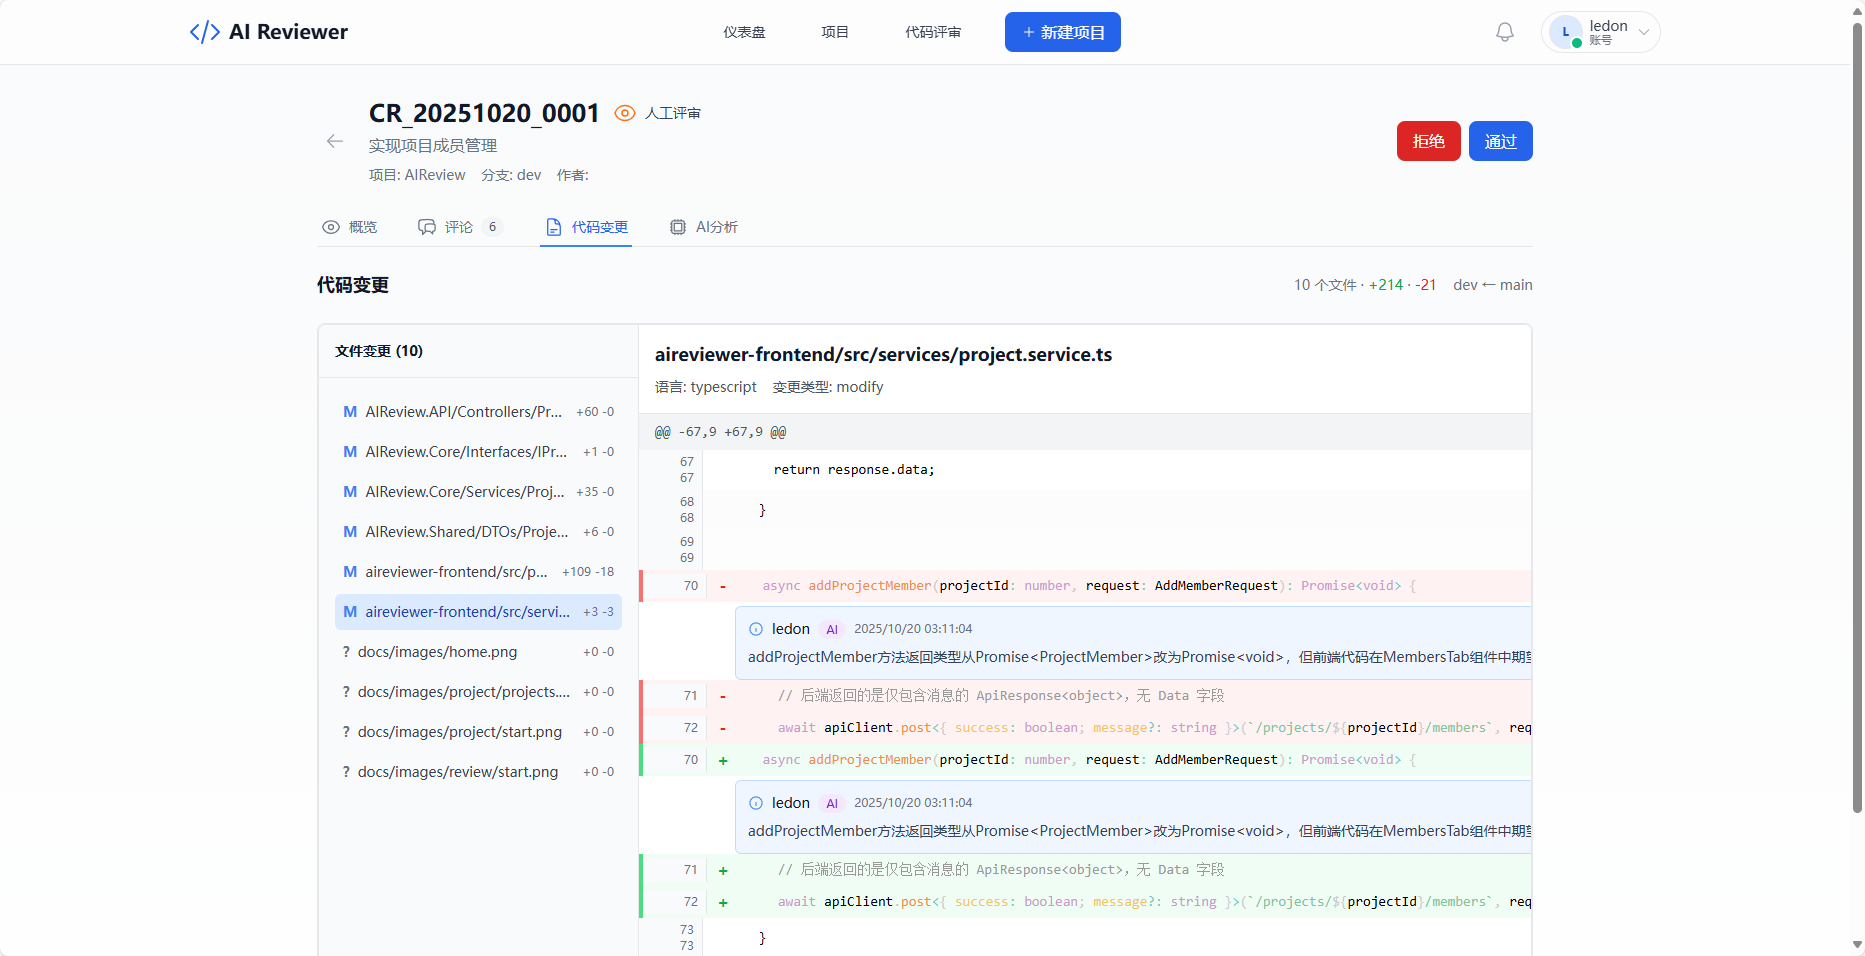The image size is (1865, 956).
Task: Select file AIReview.Shared/DTOs/Proje...
Action: (478, 532)
